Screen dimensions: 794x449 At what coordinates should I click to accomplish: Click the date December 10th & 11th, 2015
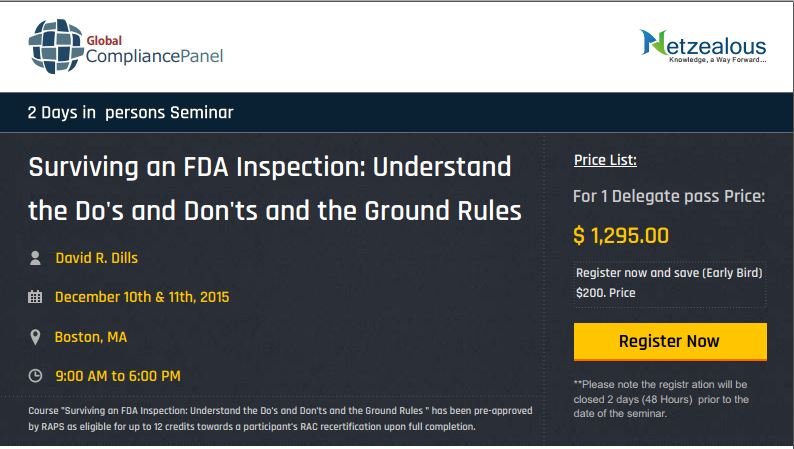(x=142, y=297)
